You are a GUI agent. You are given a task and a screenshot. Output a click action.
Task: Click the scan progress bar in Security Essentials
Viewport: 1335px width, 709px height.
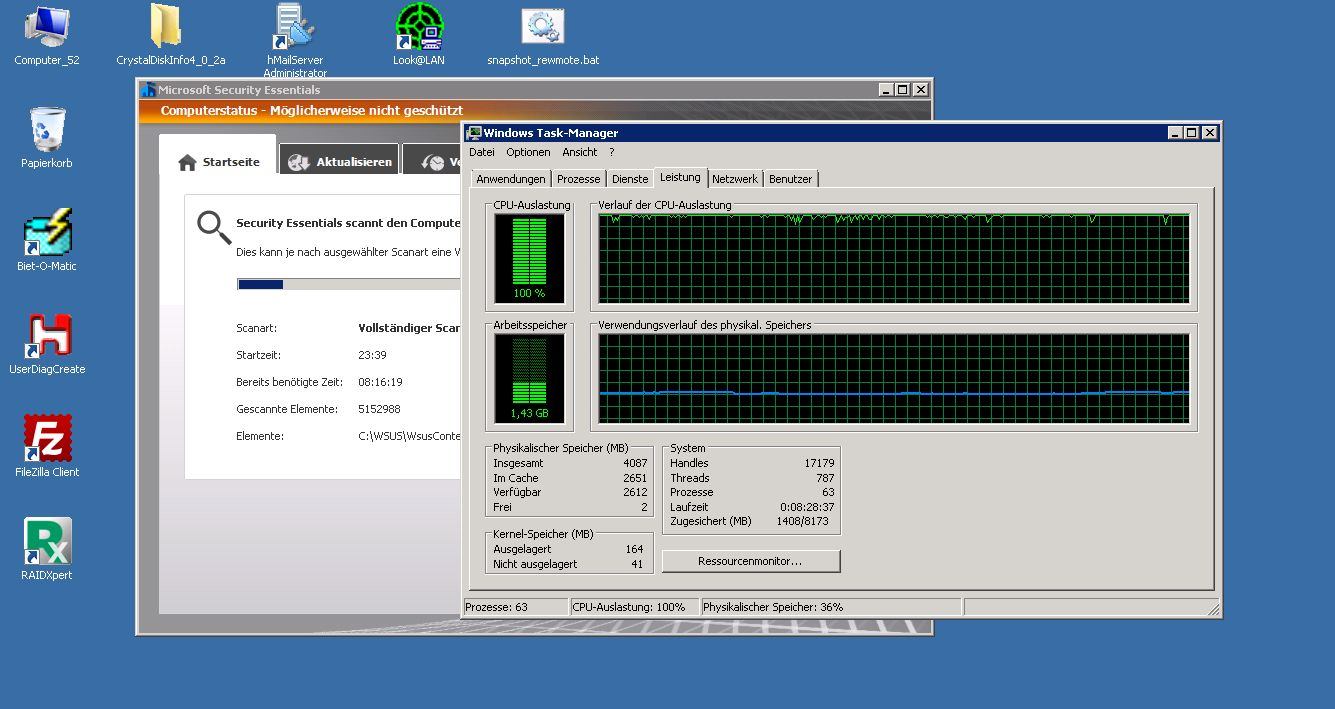(349, 285)
